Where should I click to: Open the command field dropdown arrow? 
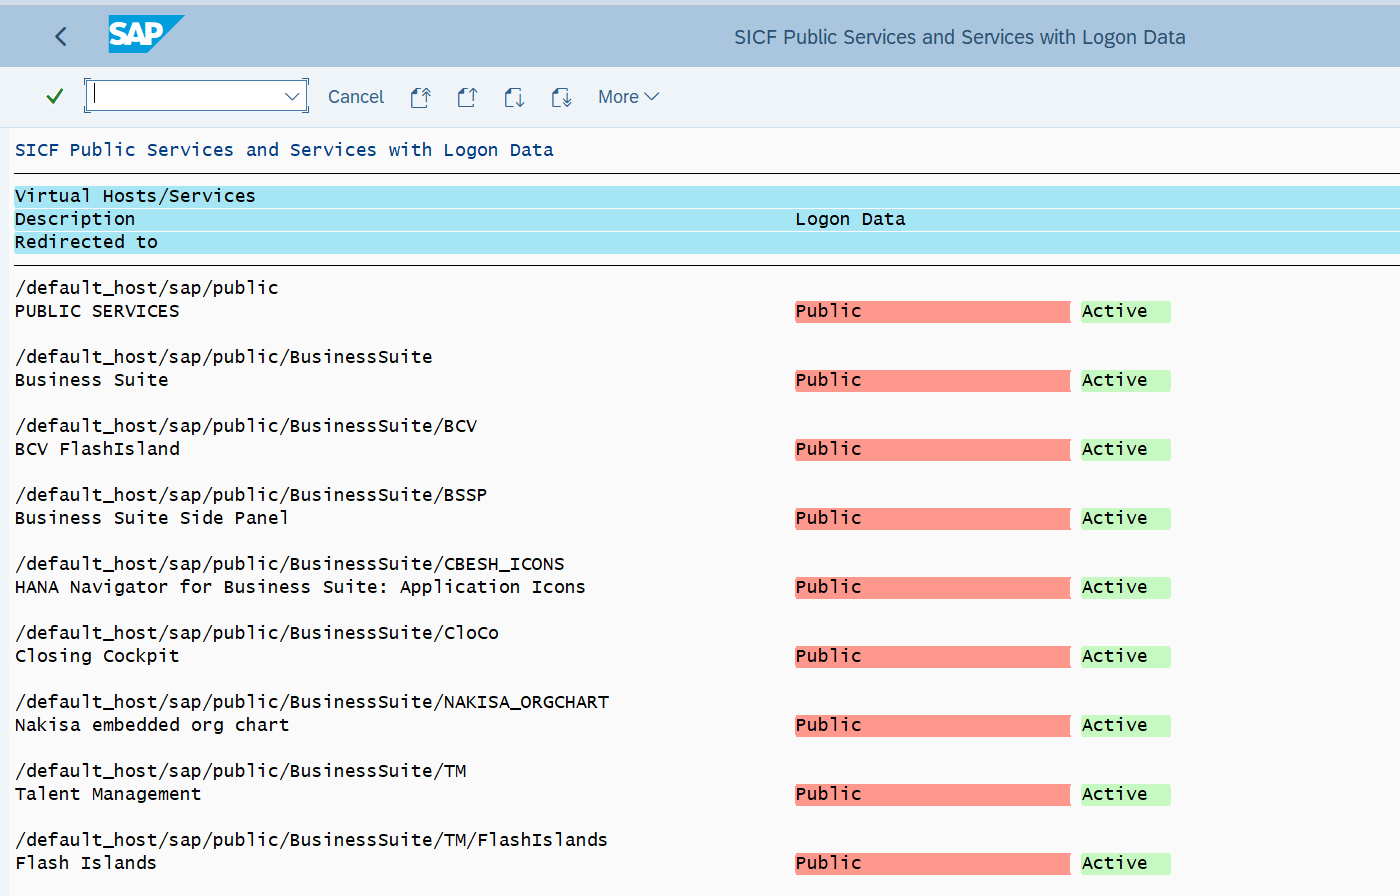292,96
